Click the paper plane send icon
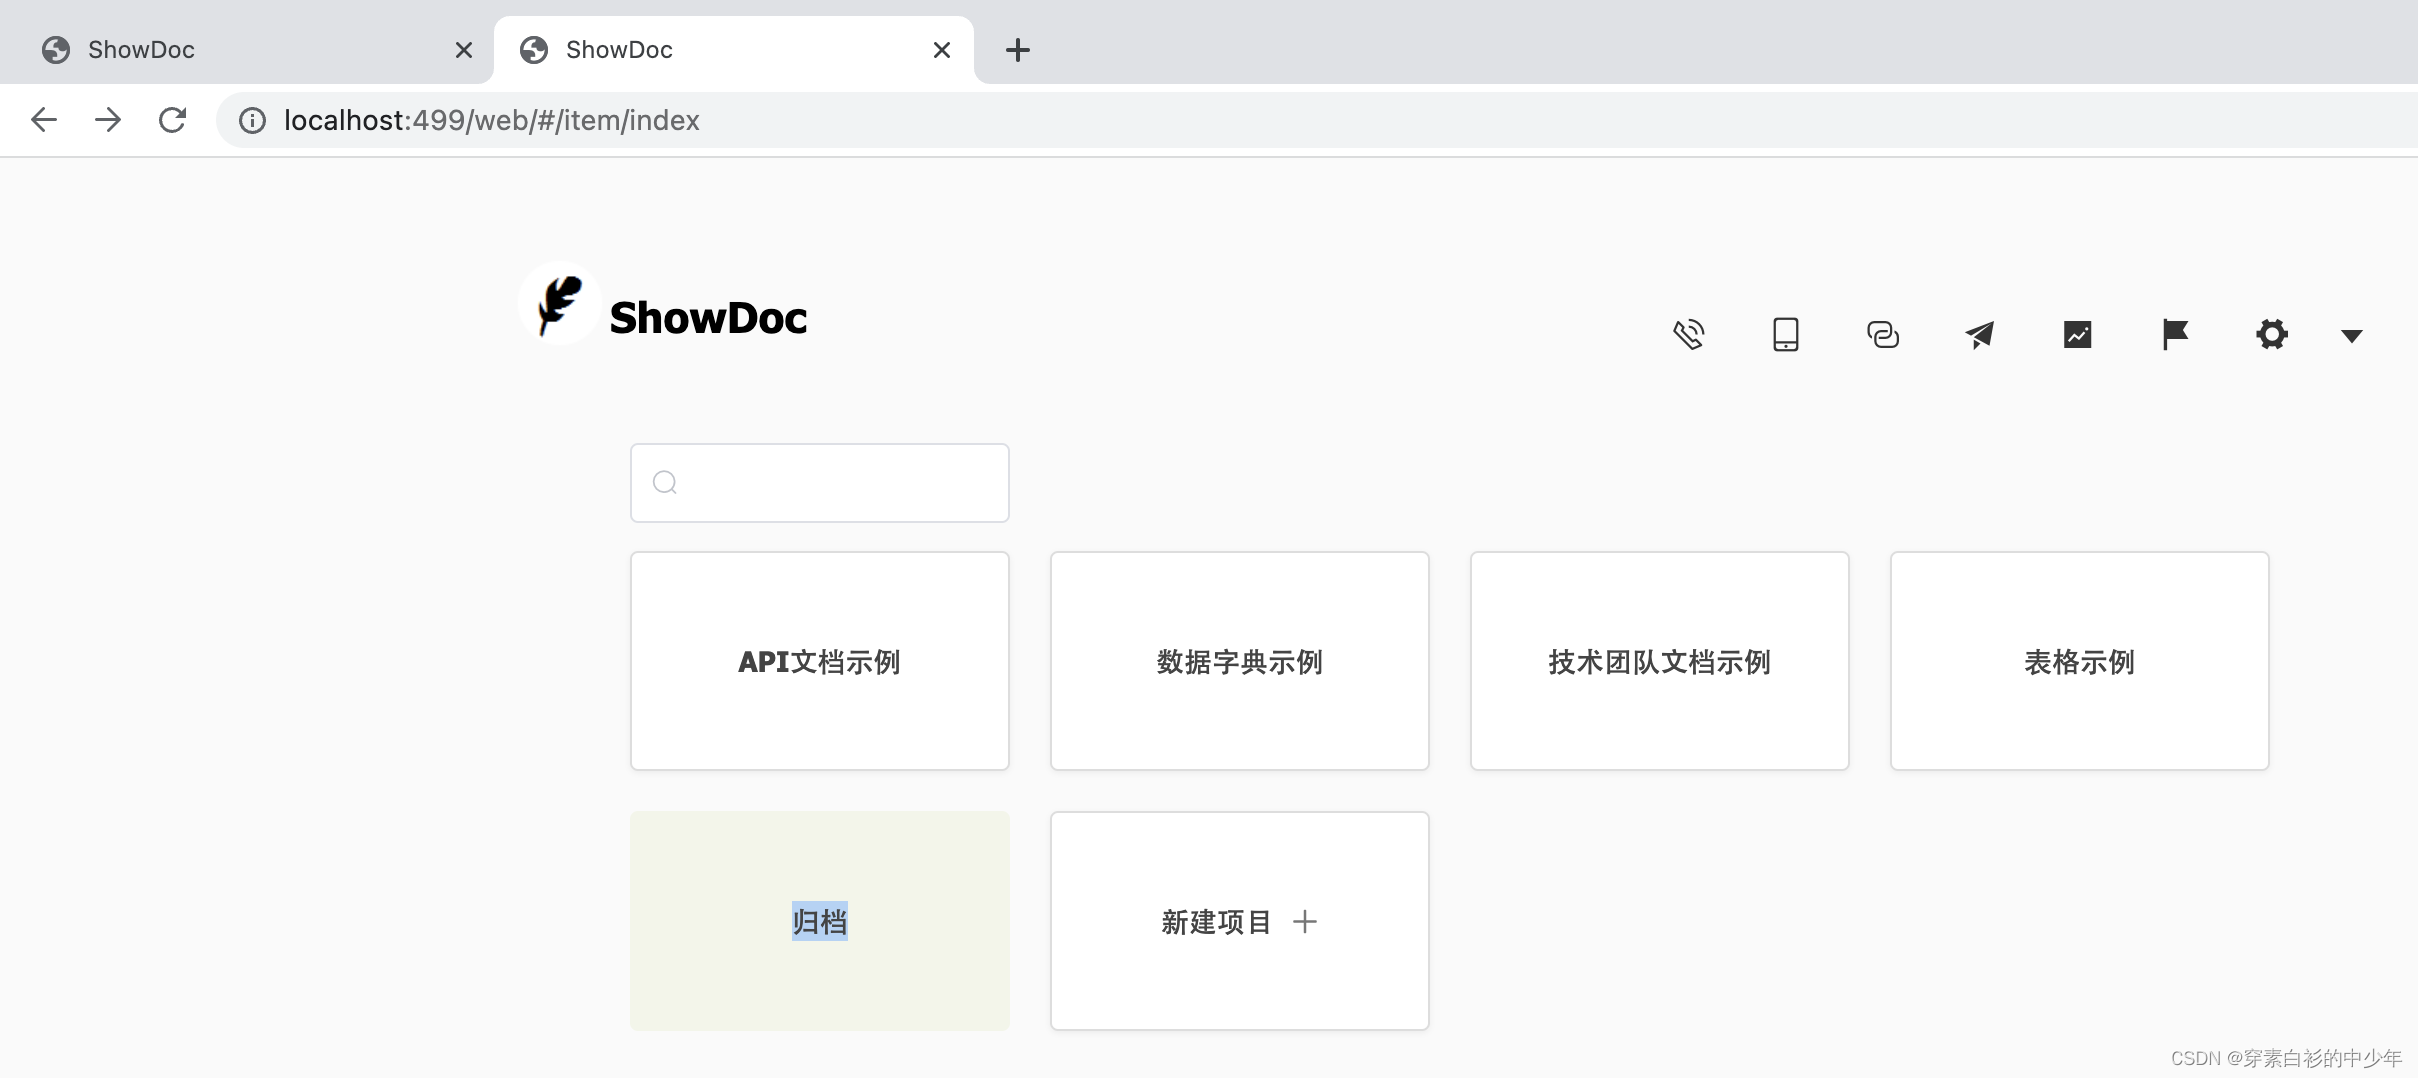Image resolution: width=2418 pixels, height=1078 pixels. click(x=1979, y=334)
